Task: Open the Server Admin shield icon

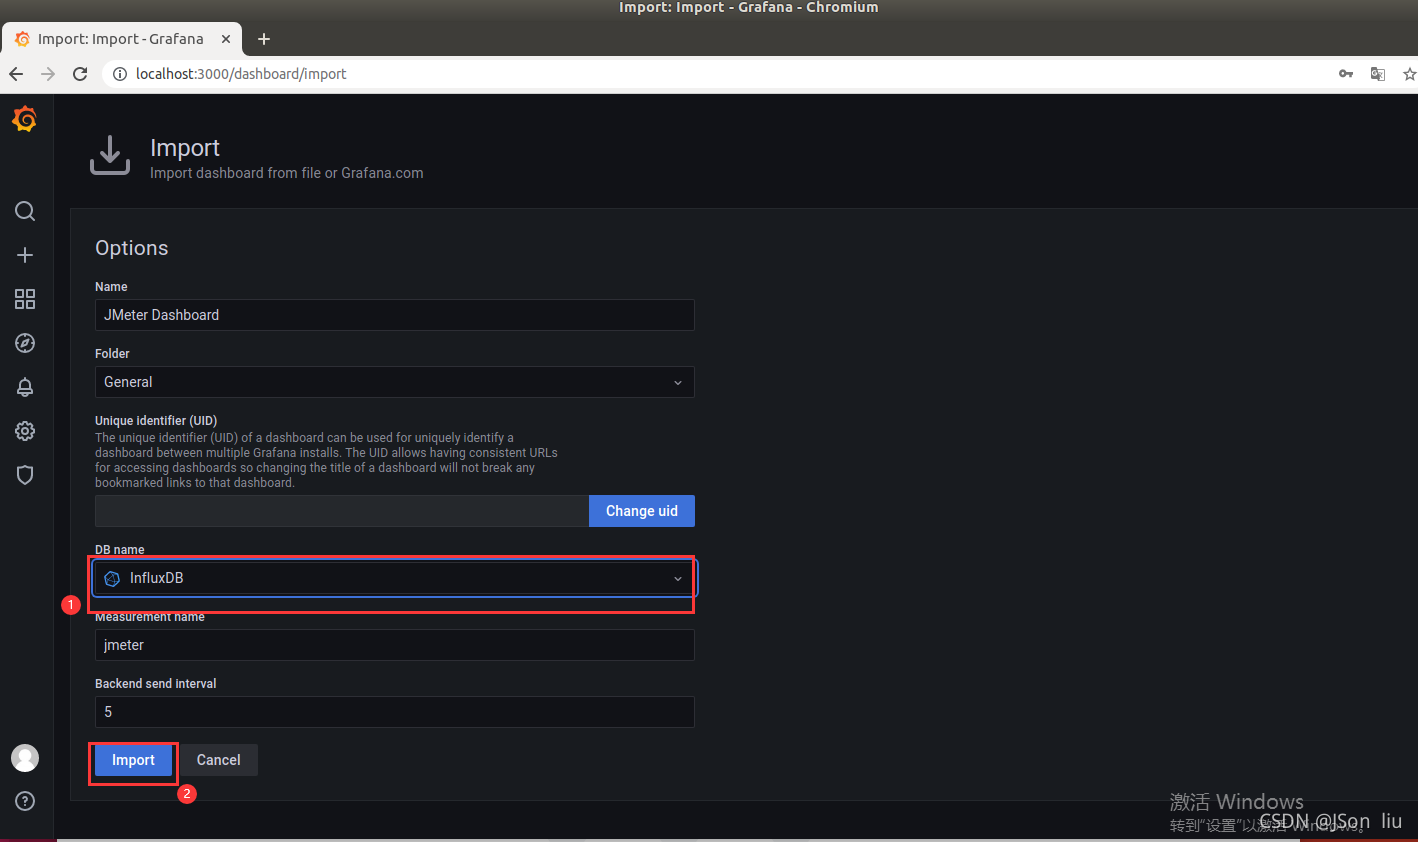Action: tap(25, 475)
